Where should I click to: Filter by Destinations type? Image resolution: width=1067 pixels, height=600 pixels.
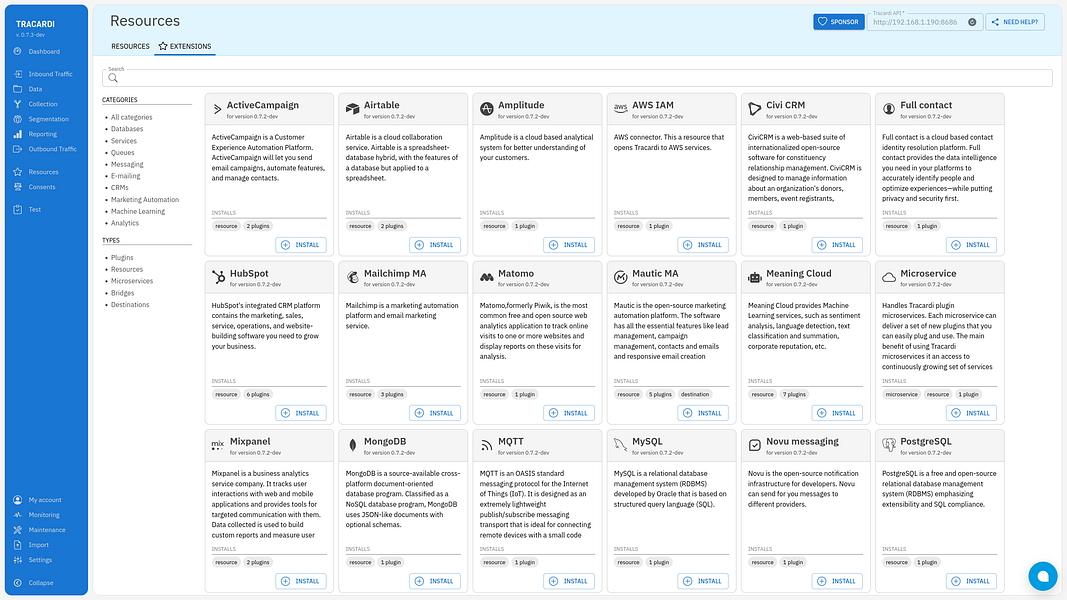[x=130, y=304]
